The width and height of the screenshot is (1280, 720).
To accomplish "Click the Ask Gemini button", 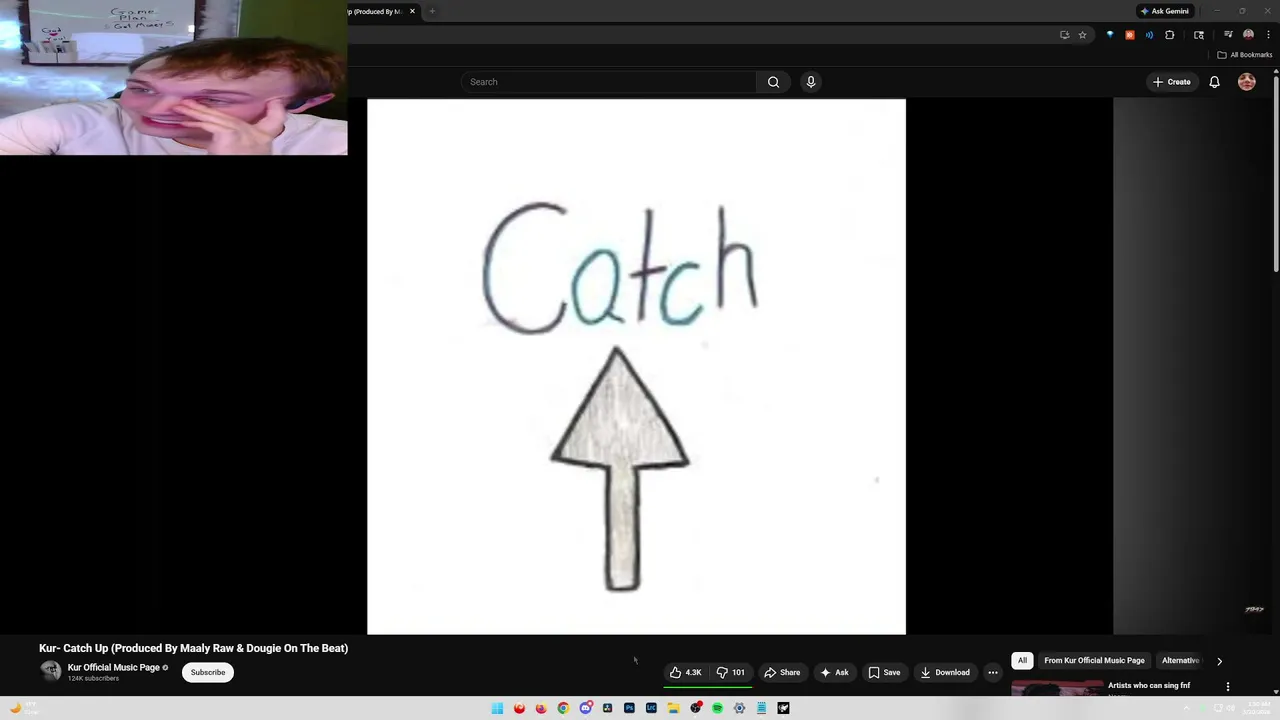I will [x=1165, y=11].
